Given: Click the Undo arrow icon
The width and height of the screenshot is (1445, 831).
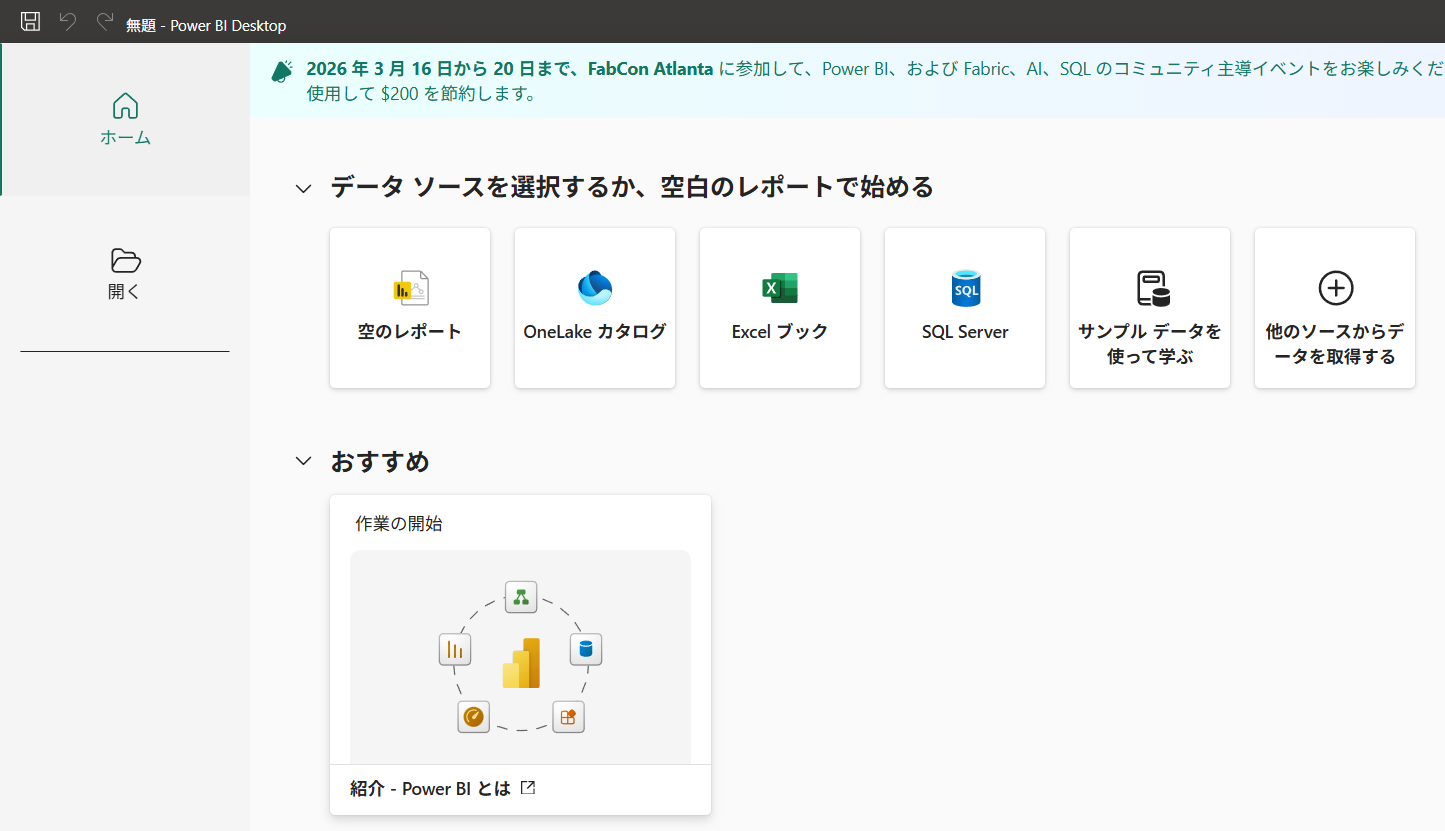Looking at the screenshot, I should point(68,22).
